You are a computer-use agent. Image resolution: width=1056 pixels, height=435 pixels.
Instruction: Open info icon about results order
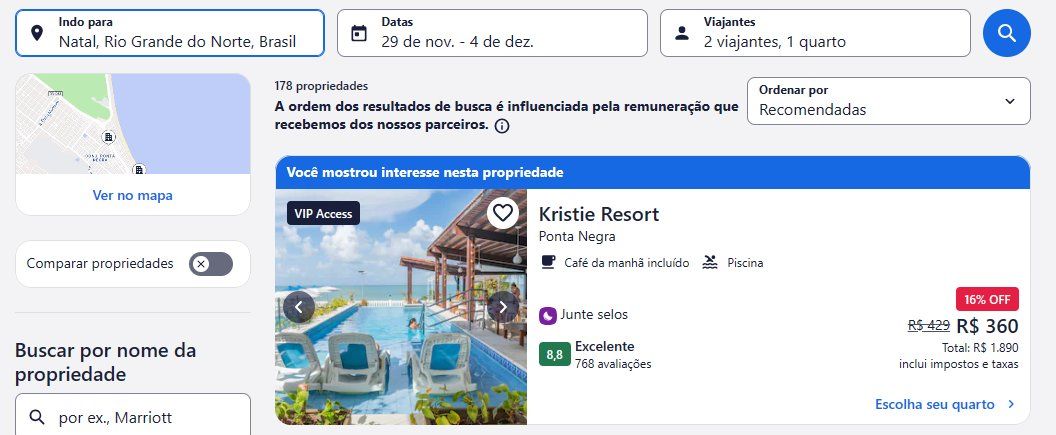[x=502, y=126]
